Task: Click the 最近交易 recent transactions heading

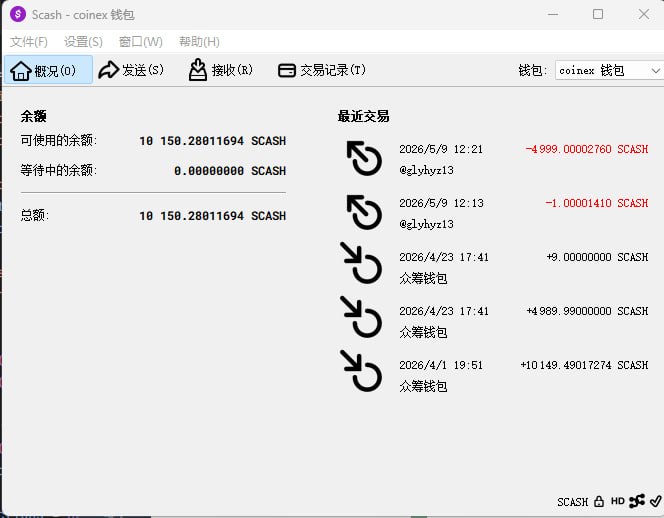Action: coord(363,116)
